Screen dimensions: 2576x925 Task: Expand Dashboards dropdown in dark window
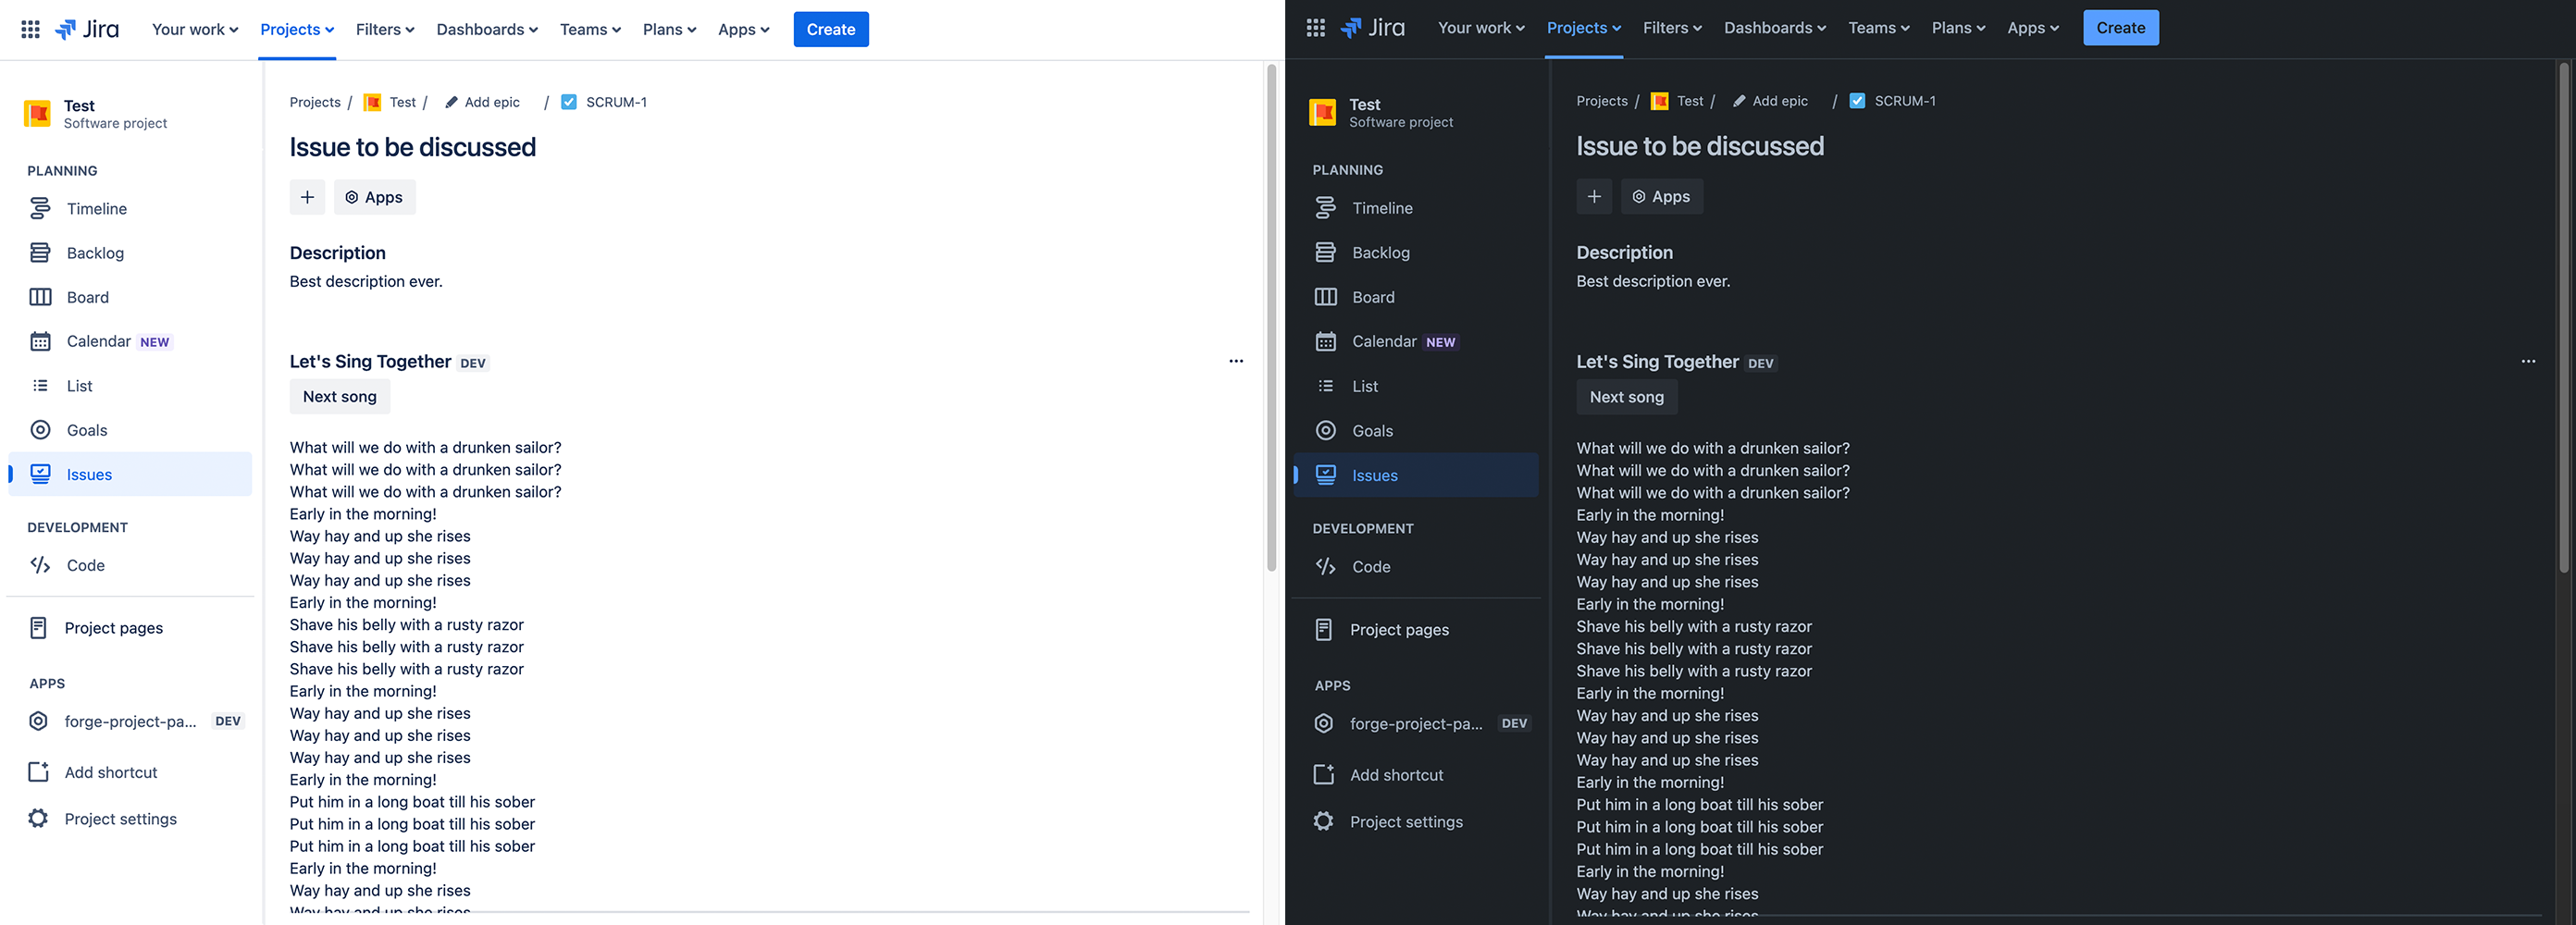(1775, 28)
